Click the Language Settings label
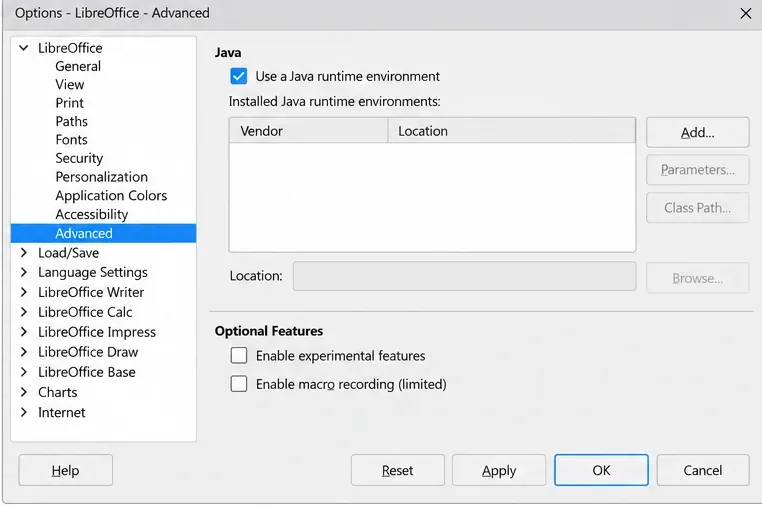This screenshot has width=762, height=506. coord(93,273)
